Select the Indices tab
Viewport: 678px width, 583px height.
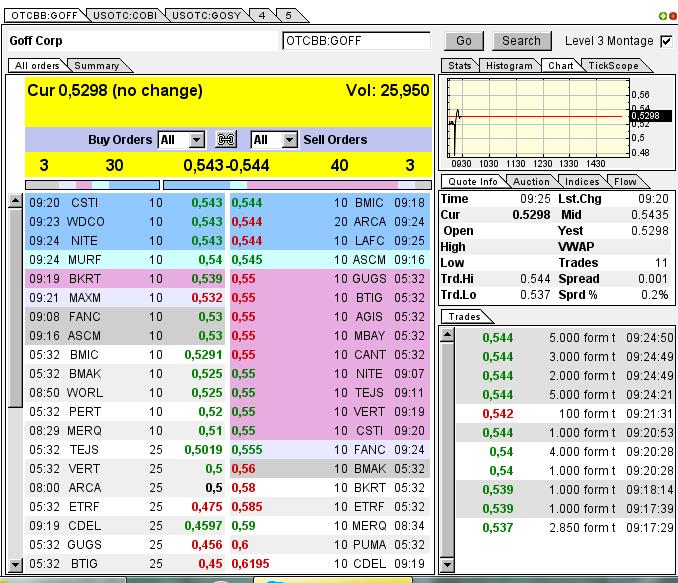(582, 182)
